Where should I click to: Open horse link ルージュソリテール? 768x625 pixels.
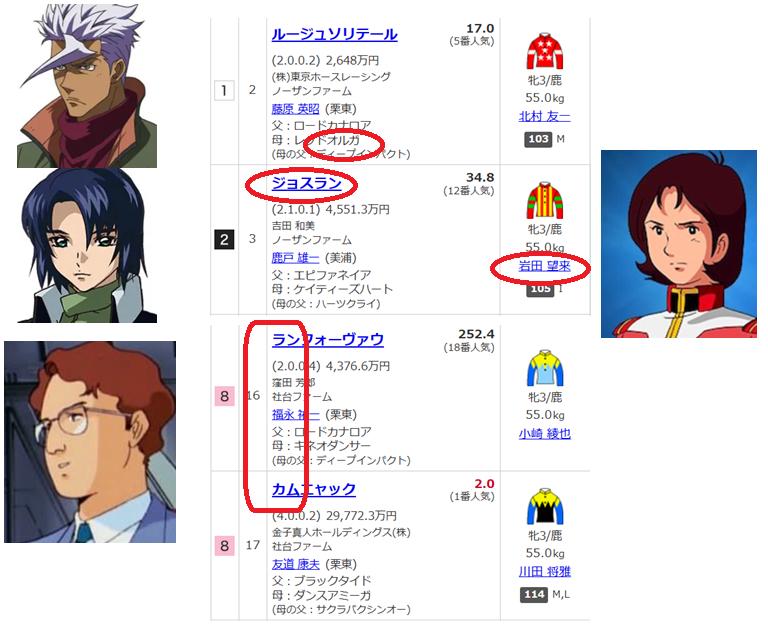pyautogui.click(x=335, y=34)
